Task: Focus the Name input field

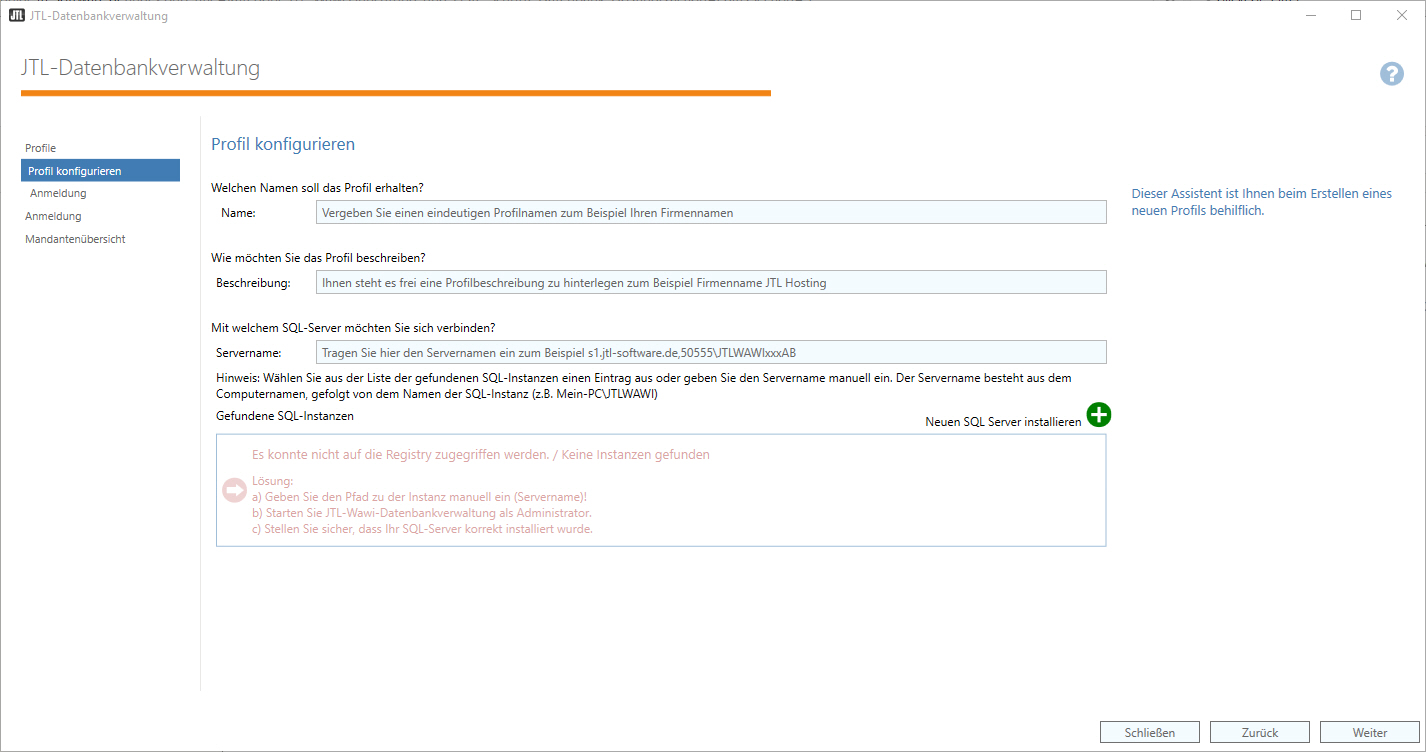Action: [711, 212]
